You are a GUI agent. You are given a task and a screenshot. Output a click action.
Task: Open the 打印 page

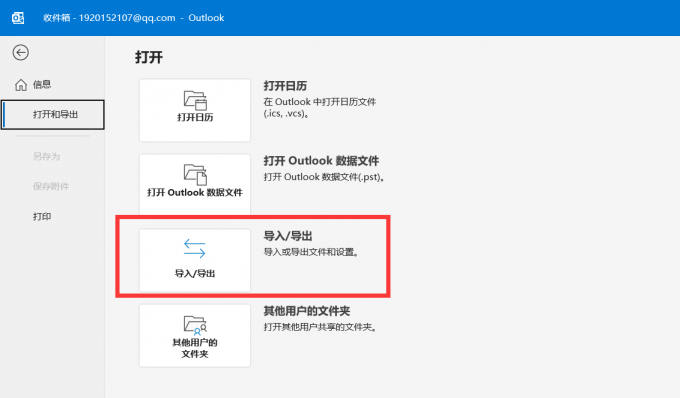pyautogui.click(x=42, y=216)
